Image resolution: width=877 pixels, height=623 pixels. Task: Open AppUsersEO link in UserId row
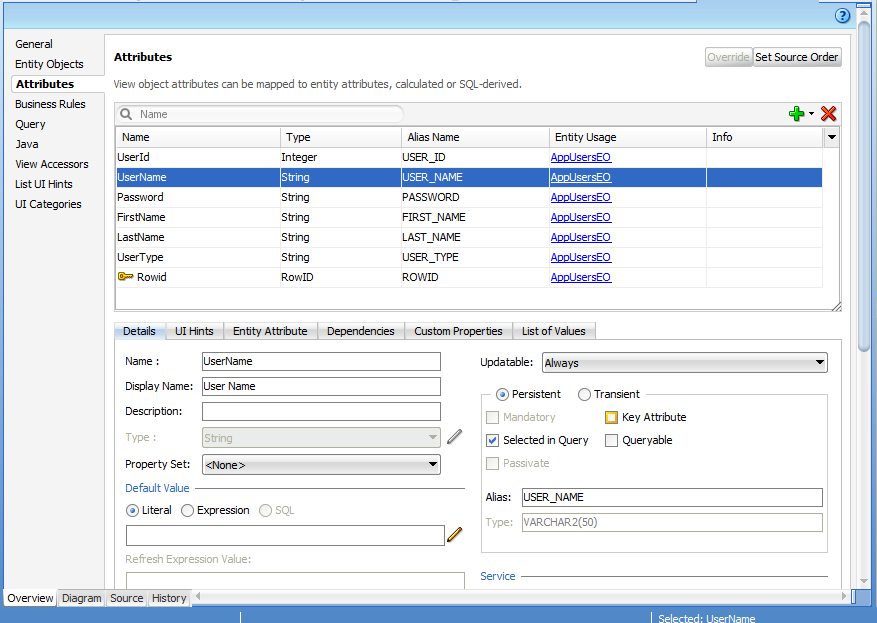580,157
